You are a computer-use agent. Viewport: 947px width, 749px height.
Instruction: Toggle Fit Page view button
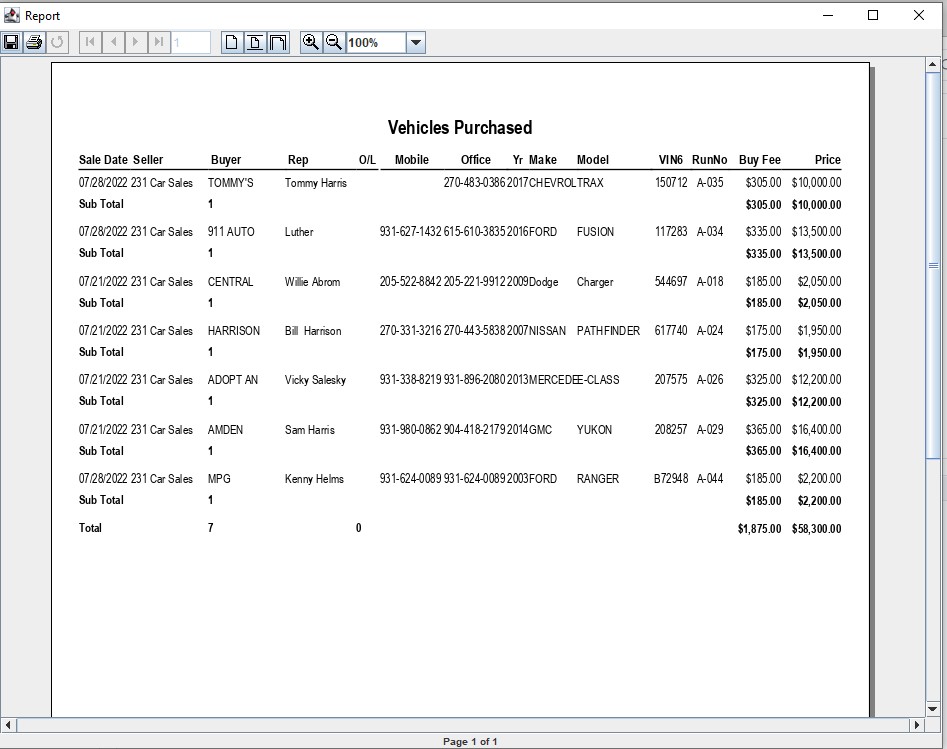[x=255, y=42]
